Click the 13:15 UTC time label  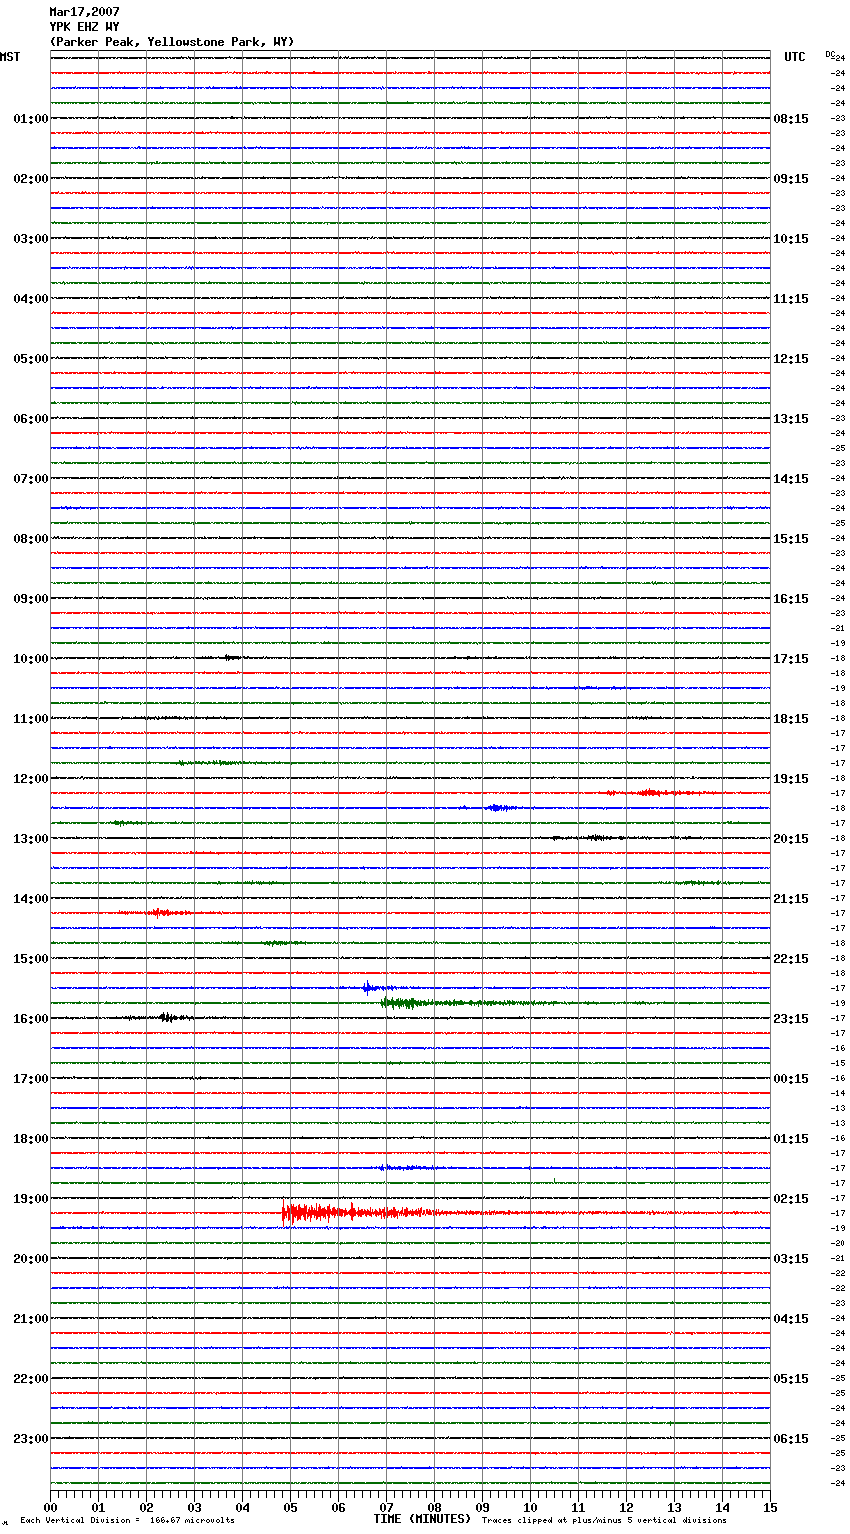[791, 419]
